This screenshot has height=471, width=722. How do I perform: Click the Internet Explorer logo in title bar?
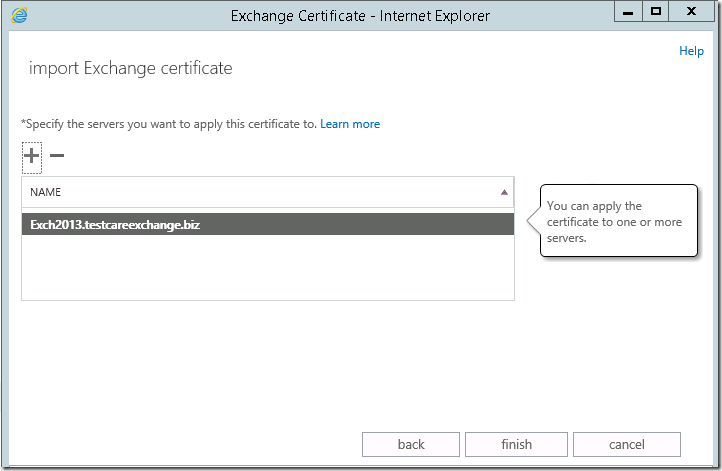point(19,15)
